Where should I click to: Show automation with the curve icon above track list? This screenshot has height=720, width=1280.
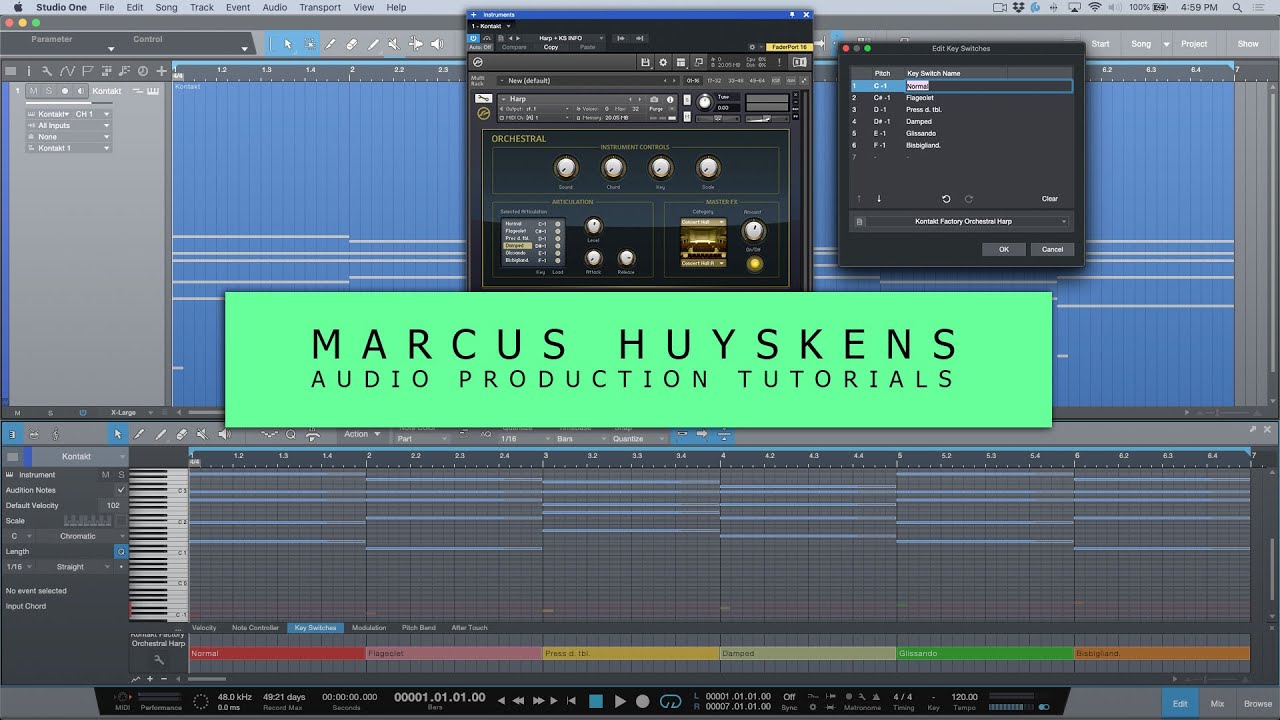(x=67, y=71)
